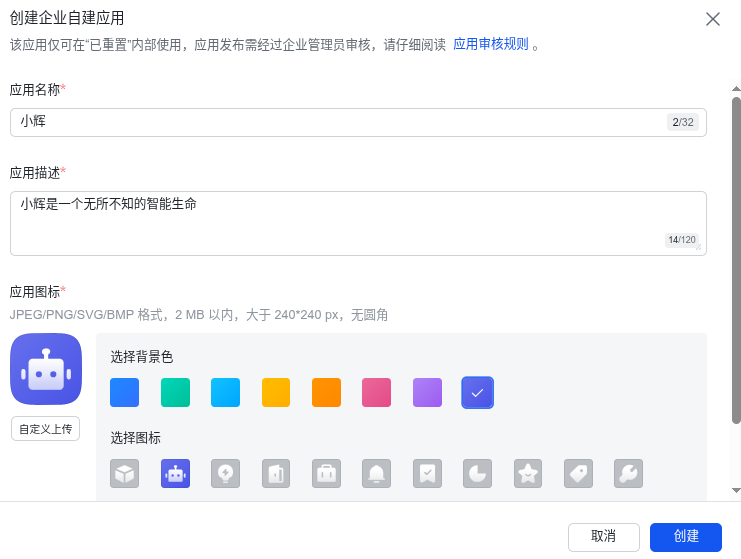This screenshot has width=741, height=559.
Task: Click the 创建企业自建应用 title
Action: 67,18
